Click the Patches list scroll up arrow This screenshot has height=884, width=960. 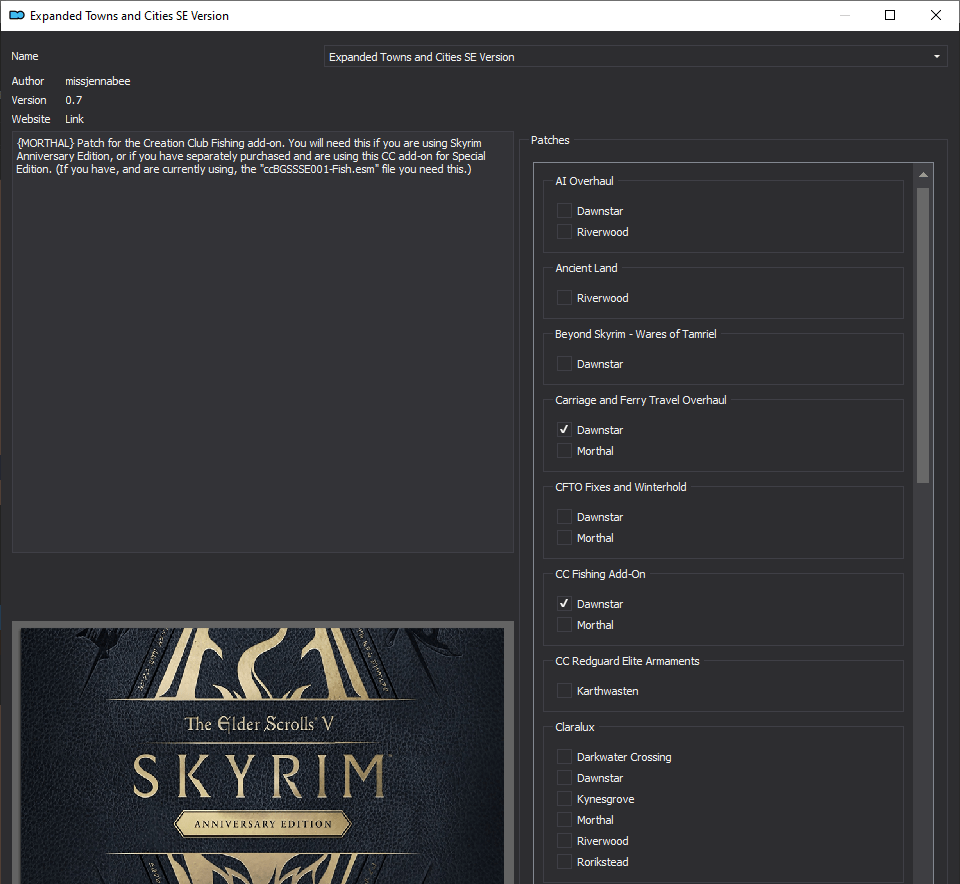tap(923, 175)
